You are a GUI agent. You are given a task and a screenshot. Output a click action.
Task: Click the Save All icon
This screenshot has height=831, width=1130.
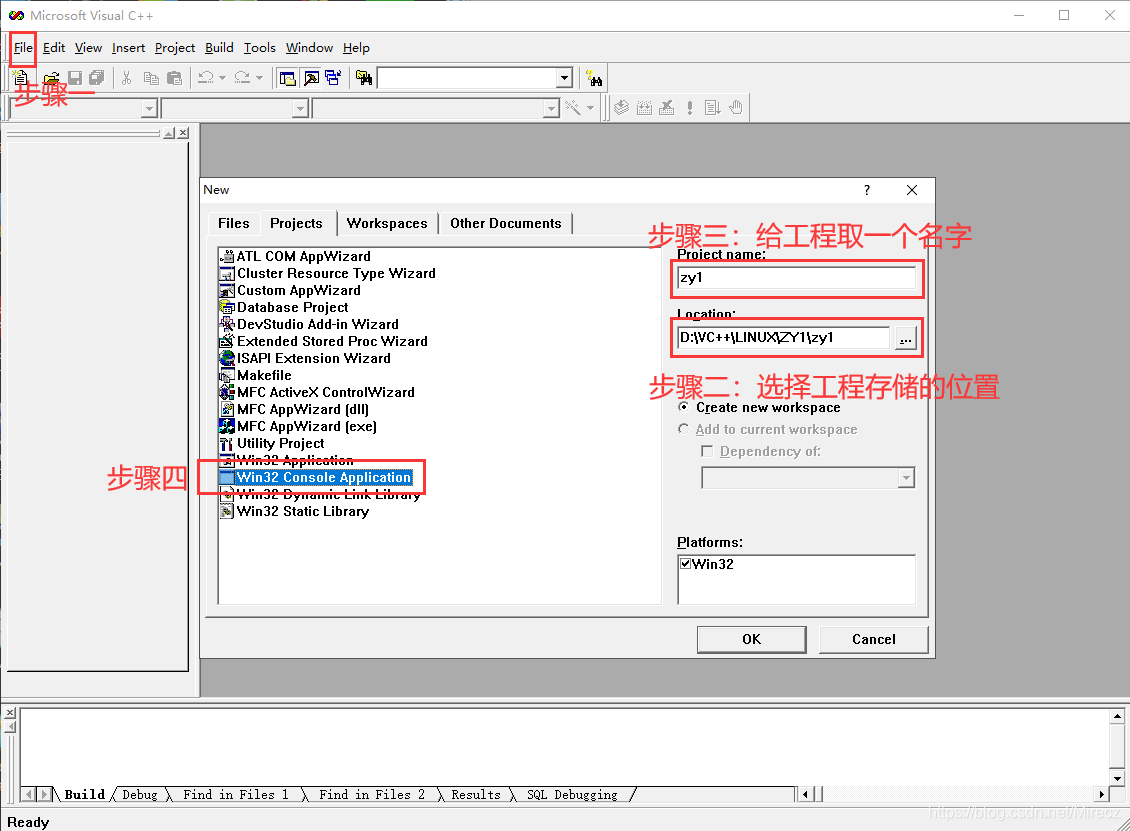click(x=96, y=78)
